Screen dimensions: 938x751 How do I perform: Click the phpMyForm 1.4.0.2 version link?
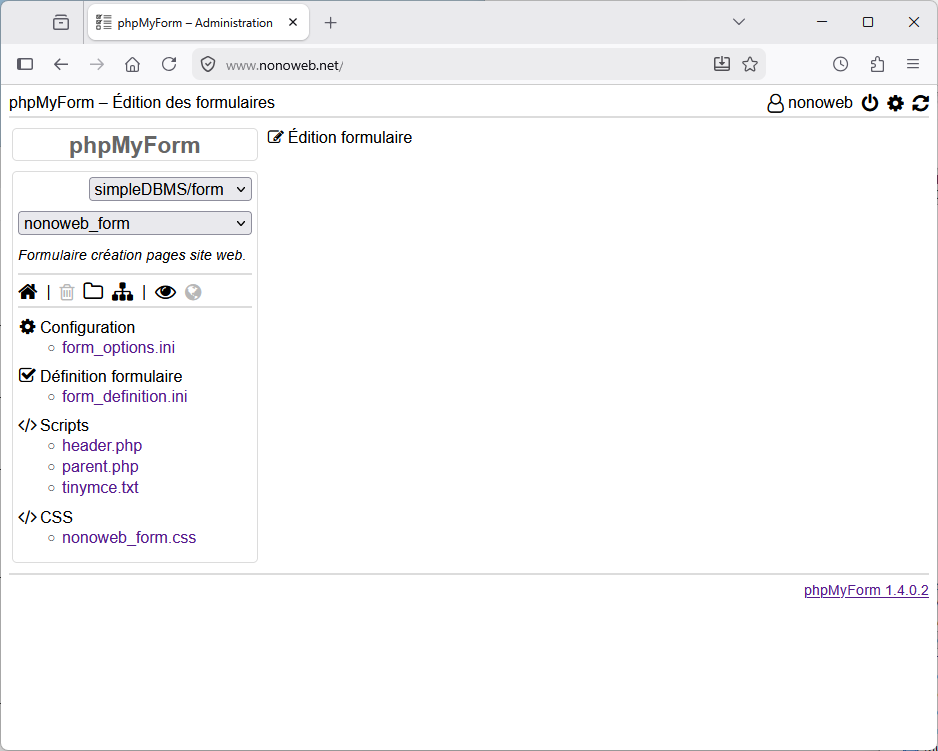(x=866, y=590)
